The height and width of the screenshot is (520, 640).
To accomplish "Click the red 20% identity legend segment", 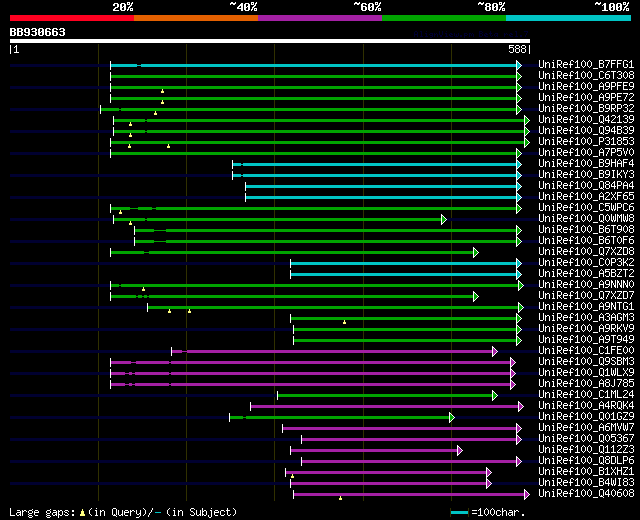I will [x=72, y=18].
